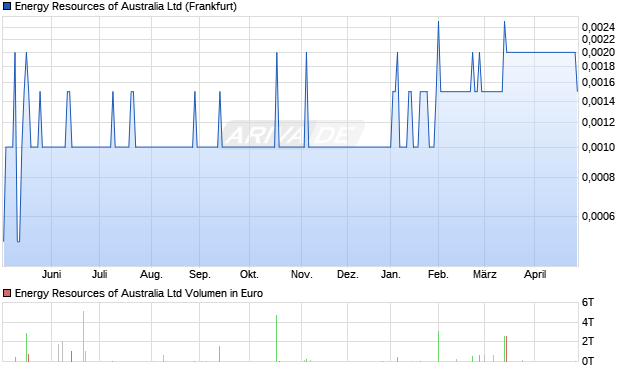Click the 4T volume axis label
620x371 pixels.
coord(588,322)
